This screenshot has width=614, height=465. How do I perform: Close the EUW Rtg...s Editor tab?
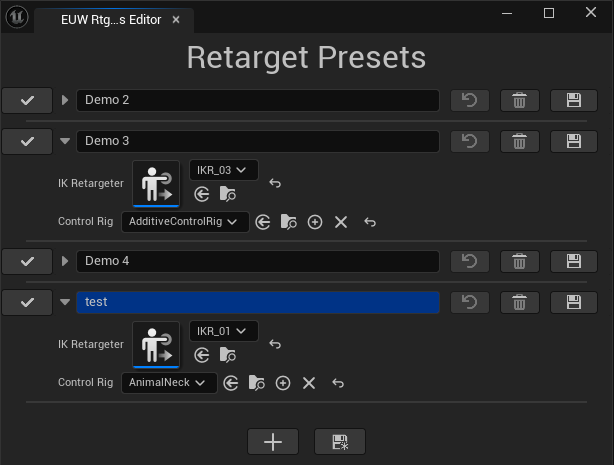[x=176, y=20]
